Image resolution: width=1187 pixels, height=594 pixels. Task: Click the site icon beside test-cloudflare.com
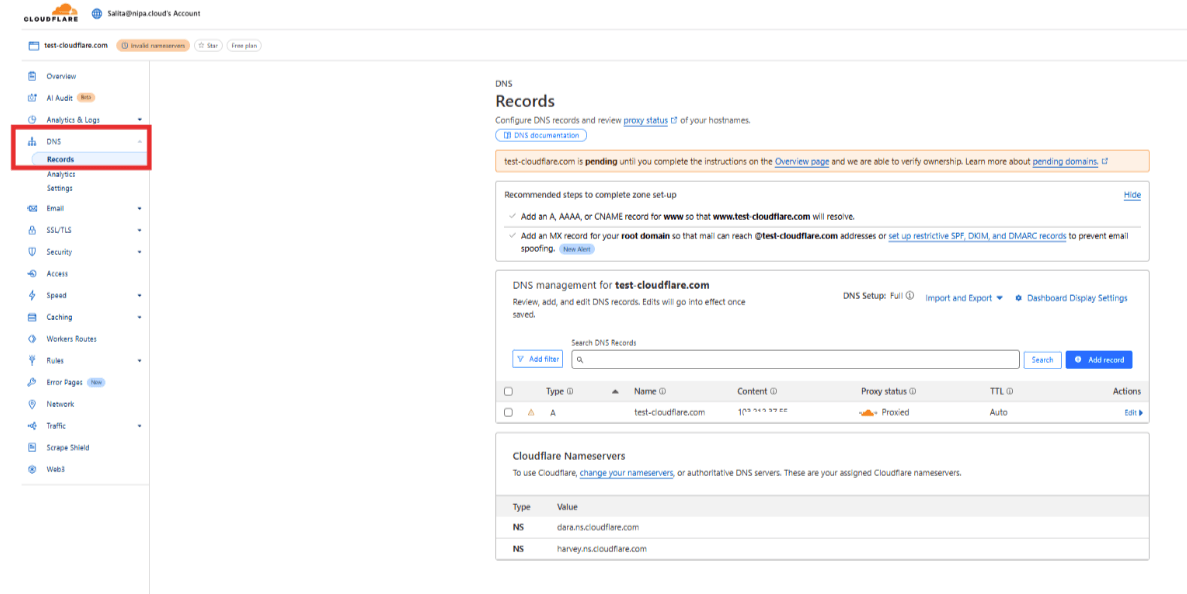[x=33, y=45]
